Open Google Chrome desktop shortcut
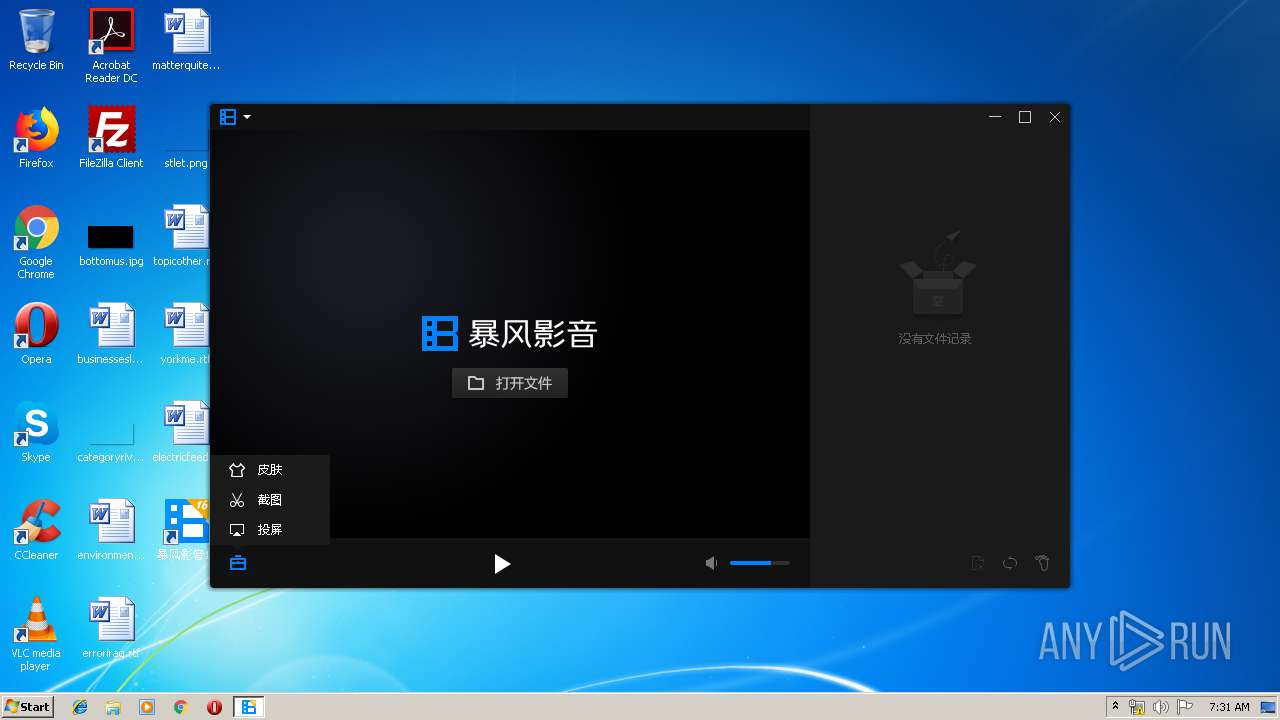 pyautogui.click(x=36, y=242)
